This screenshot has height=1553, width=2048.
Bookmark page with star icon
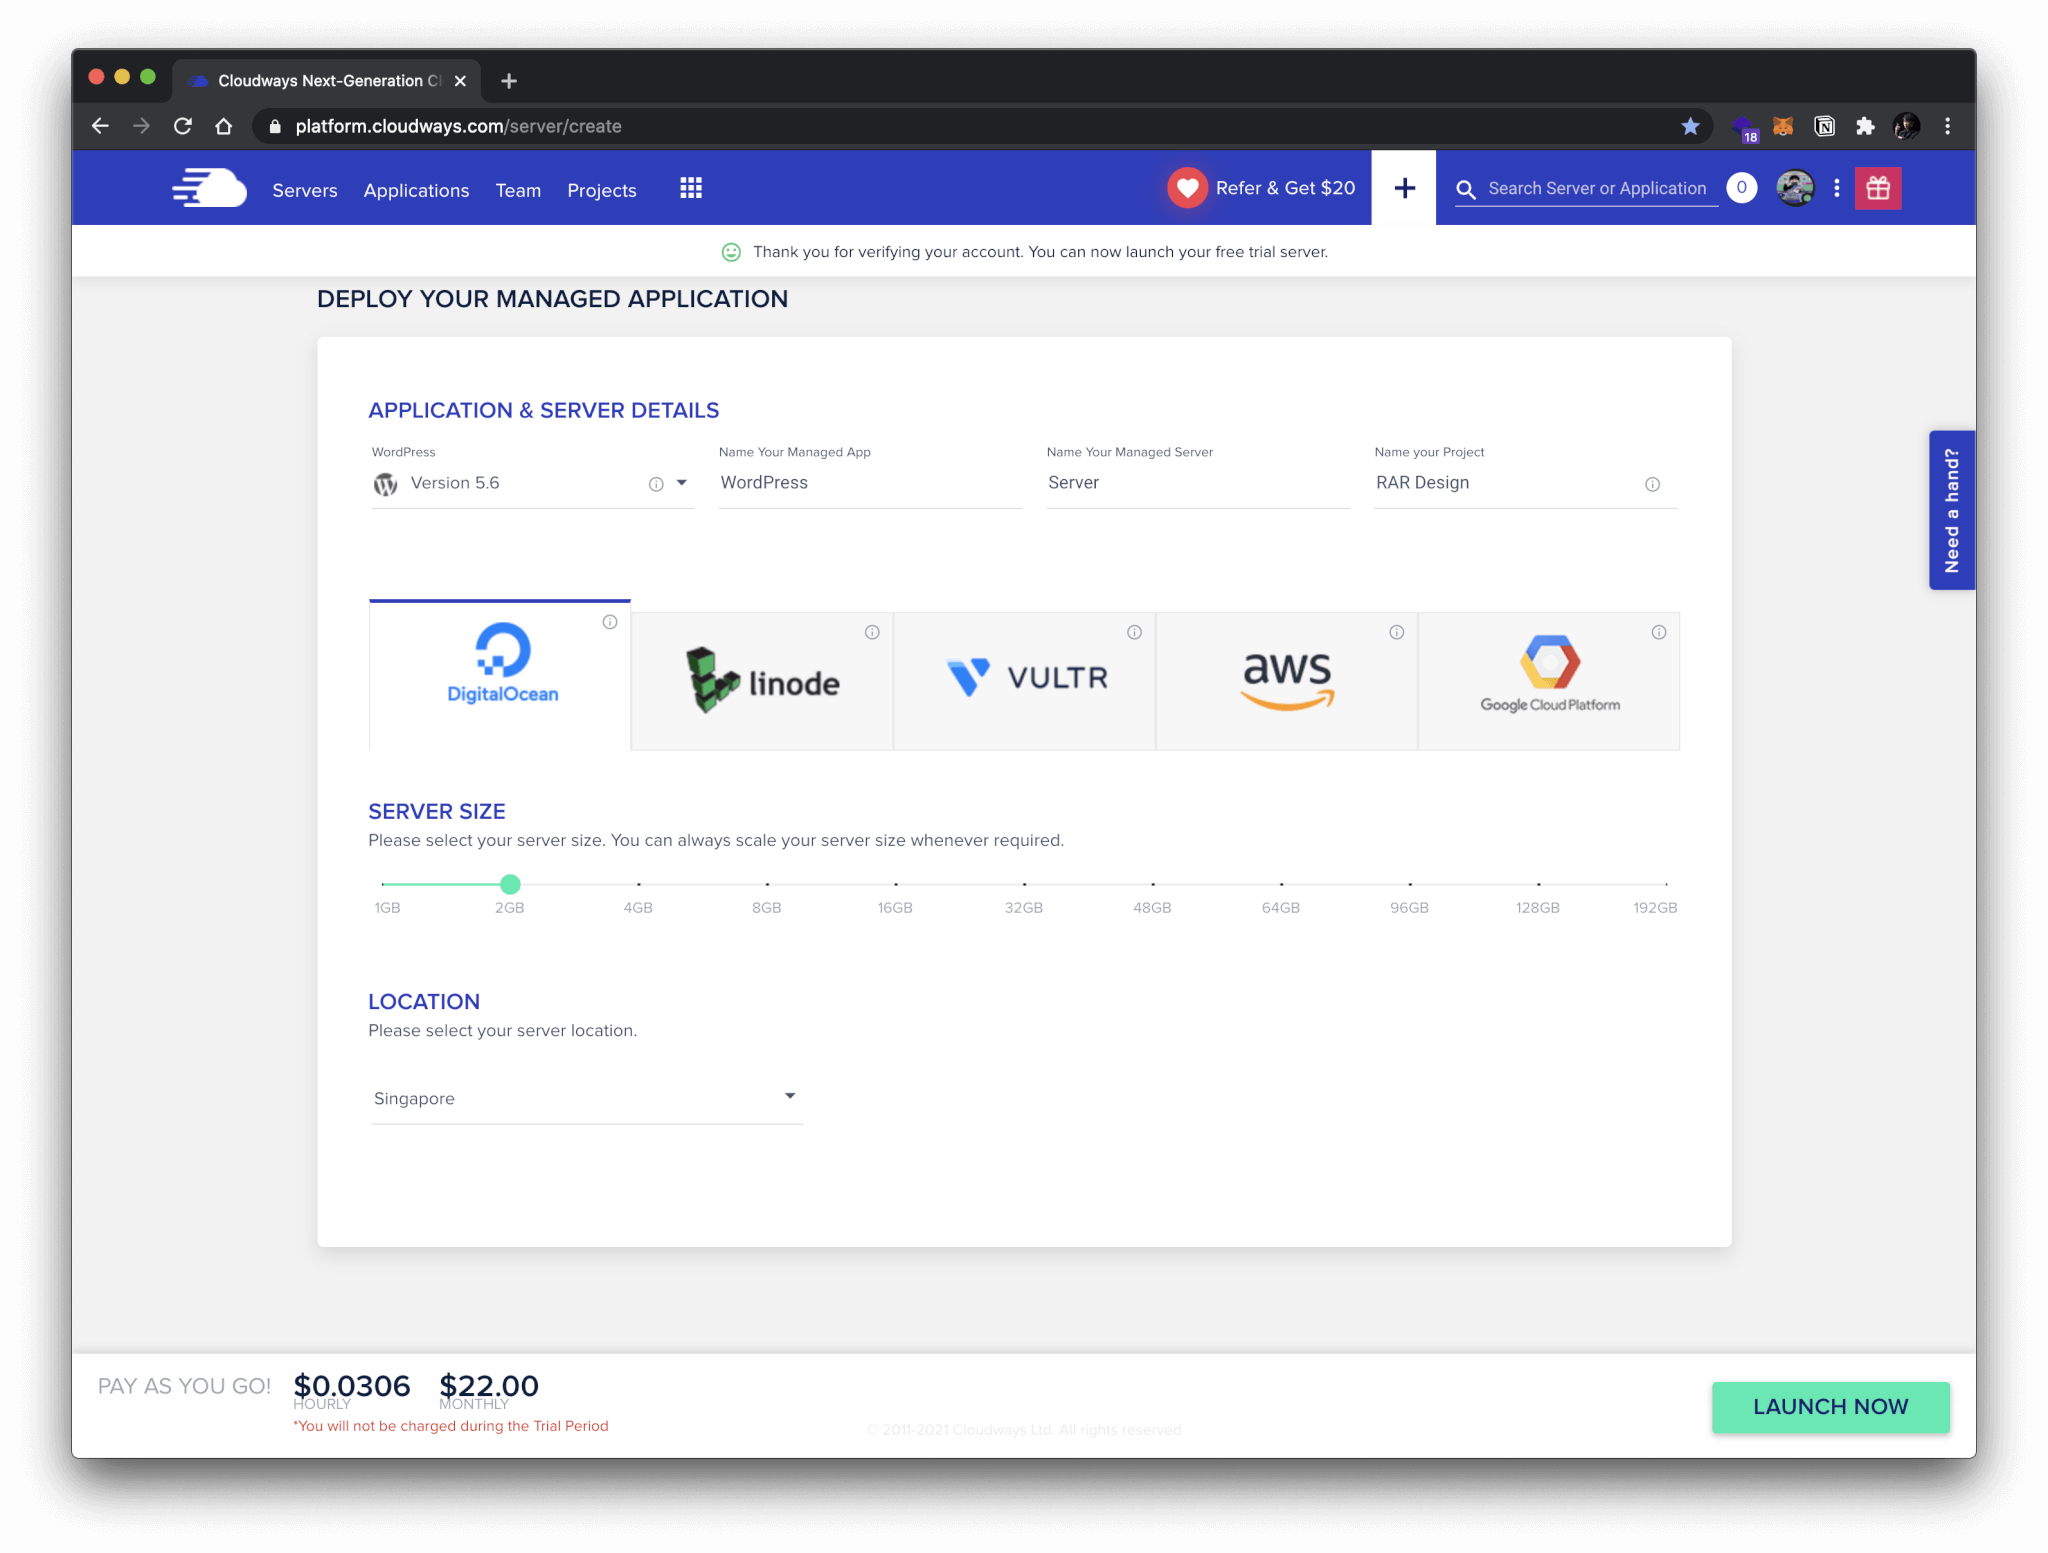pyautogui.click(x=1690, y=126)
